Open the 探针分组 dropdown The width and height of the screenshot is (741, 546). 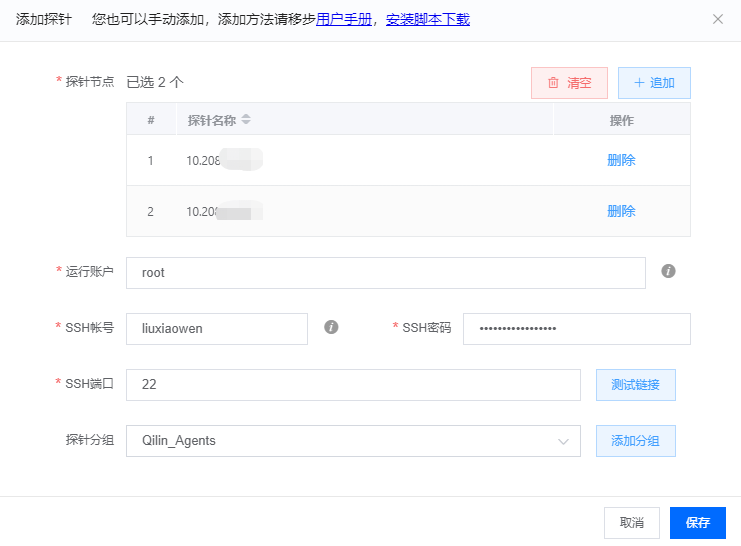[x=353, y=441]
